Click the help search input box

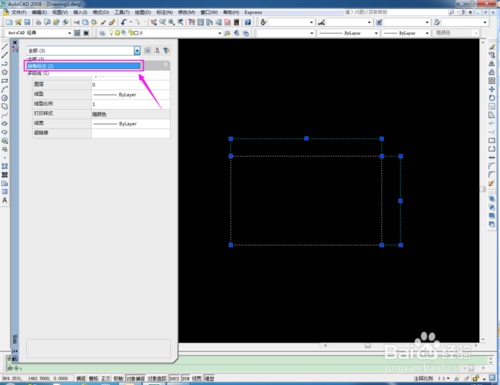395,12
